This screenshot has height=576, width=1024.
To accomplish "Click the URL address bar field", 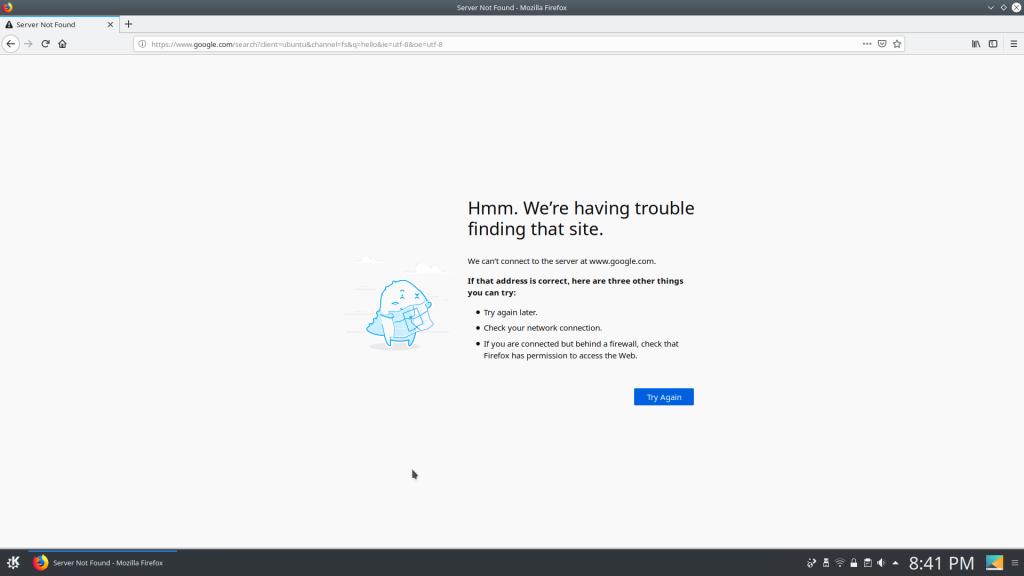I will pyautogui.click(x=500, y=44).
